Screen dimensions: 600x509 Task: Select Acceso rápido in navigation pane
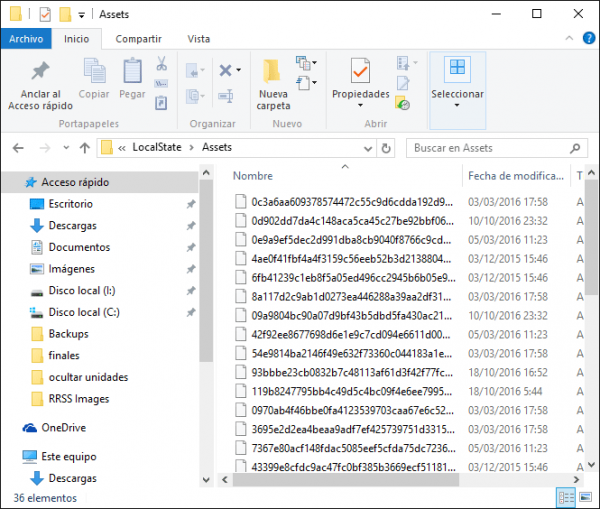click(100, 182)
